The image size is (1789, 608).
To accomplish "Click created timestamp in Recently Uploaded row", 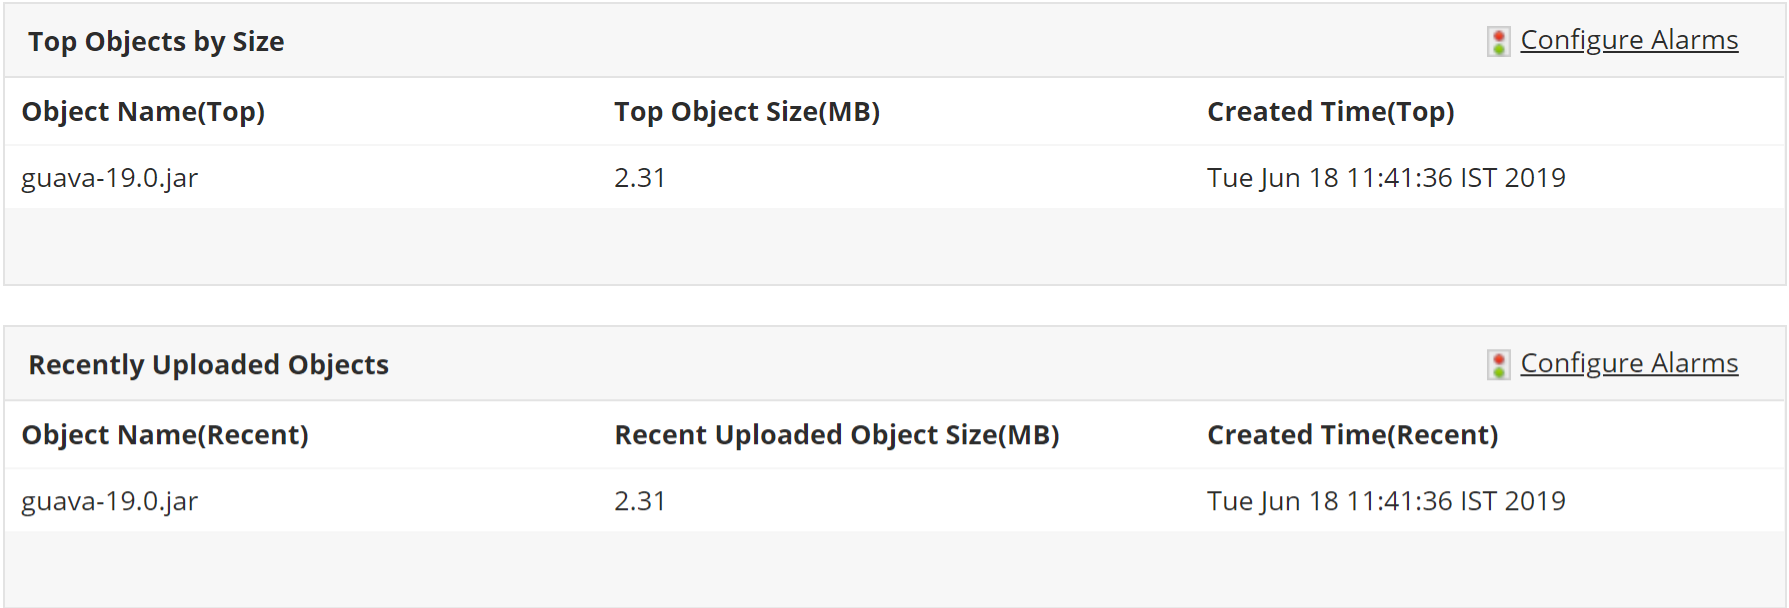I will tap(1386, 501).
